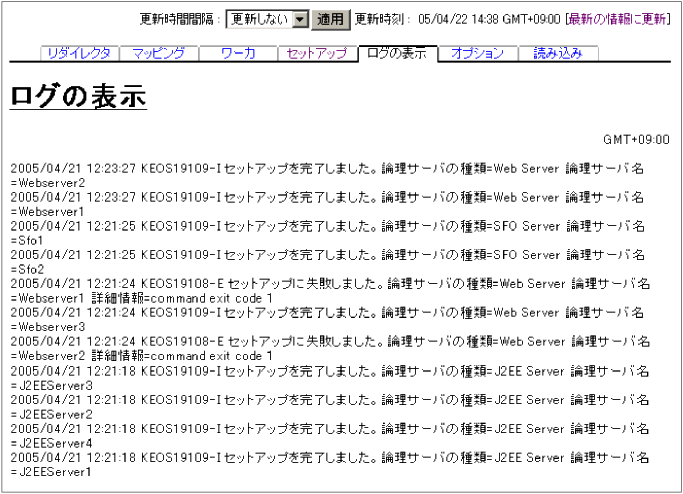Click the =J2EEServer1 log text
This screenshot has height=494, width=683.
click(51, 472)
